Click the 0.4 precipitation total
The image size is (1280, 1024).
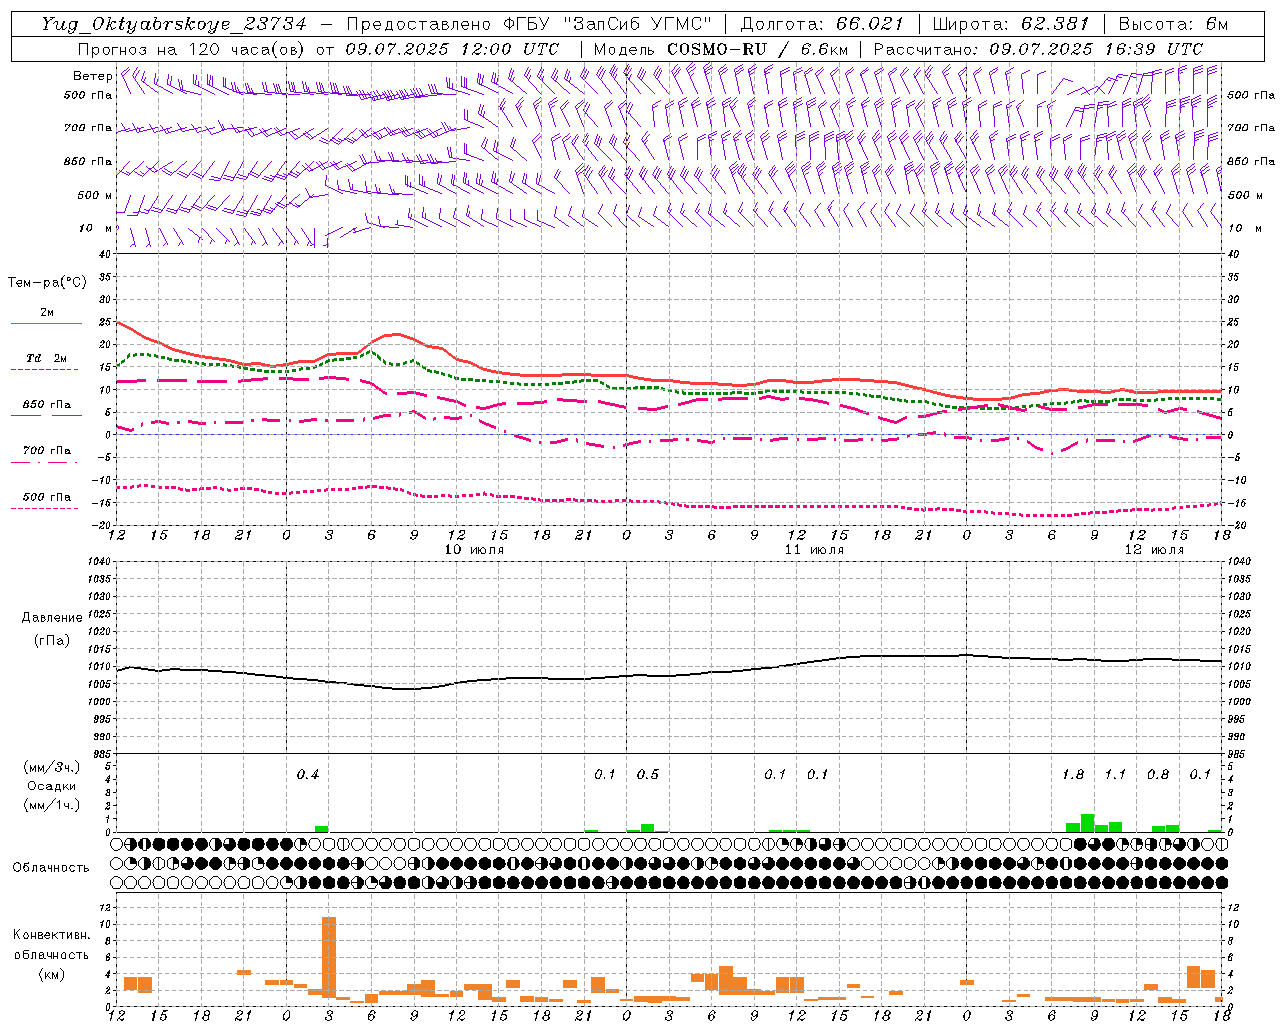click(x=308, y=775)
